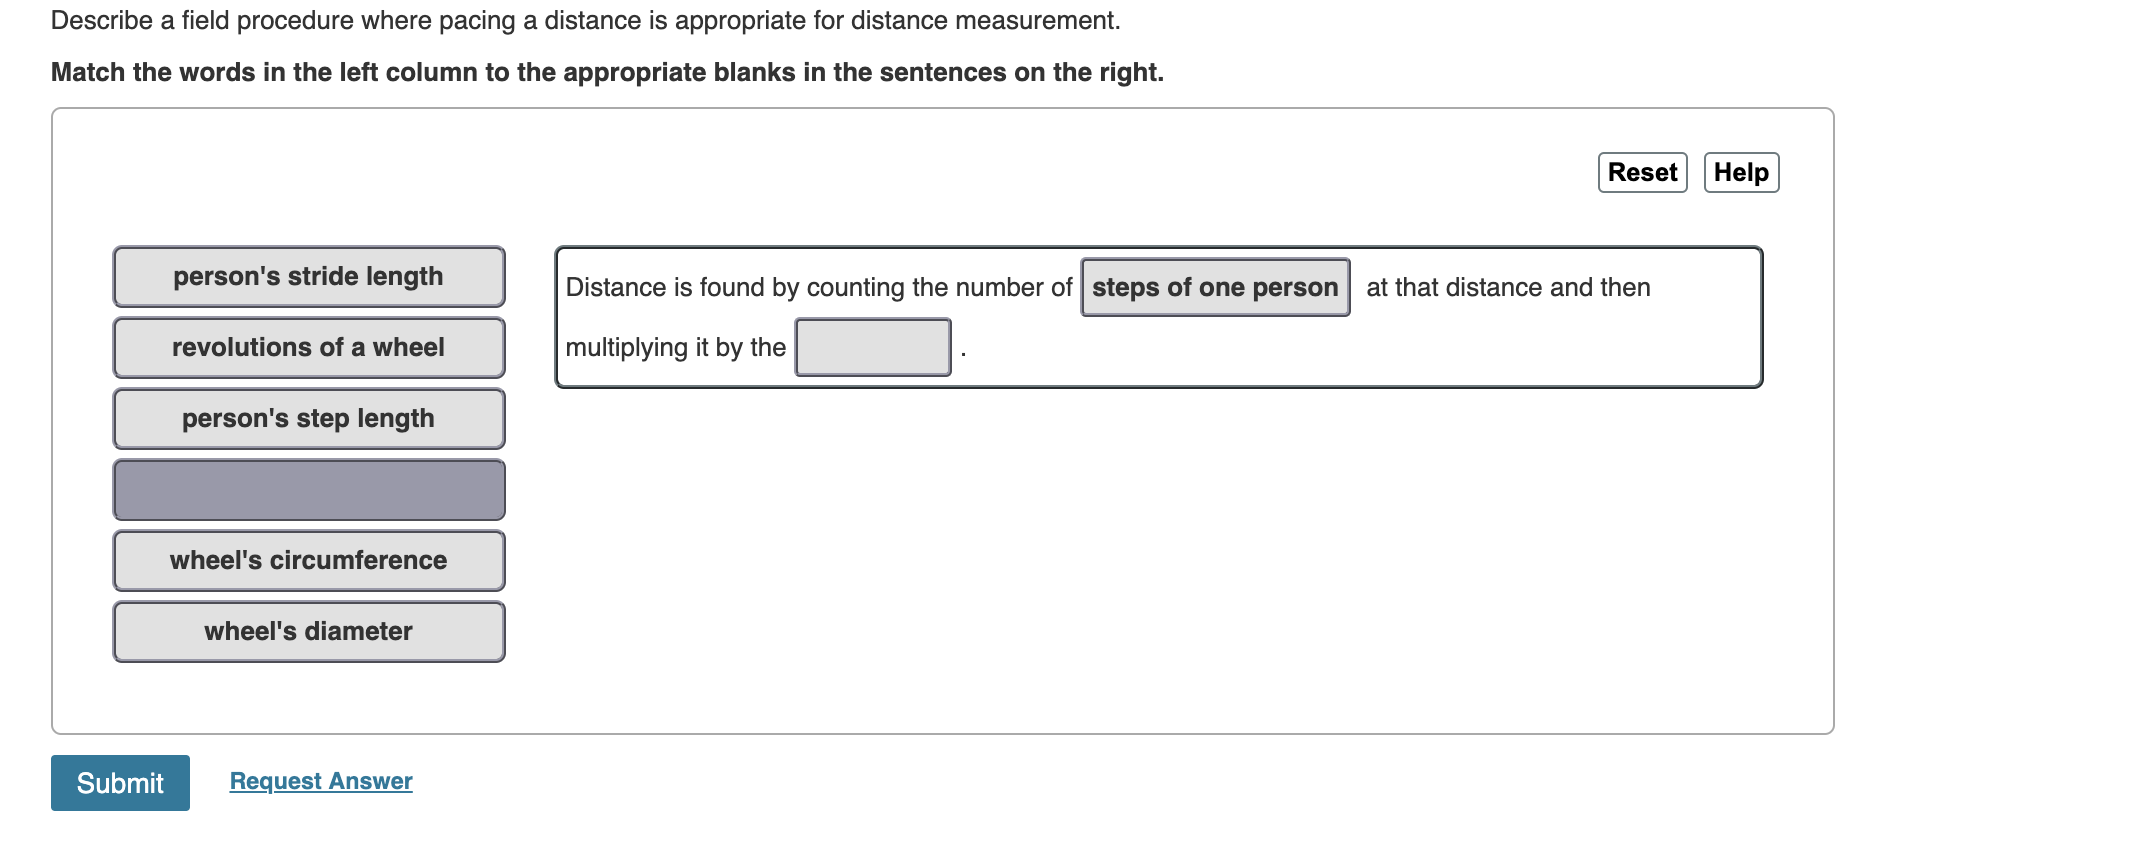Image resolution: width=2142 pixels, height=856 pixels.
Task: Click the empty blank after 'multiplying it by the'
Action: tap(871, 347)
